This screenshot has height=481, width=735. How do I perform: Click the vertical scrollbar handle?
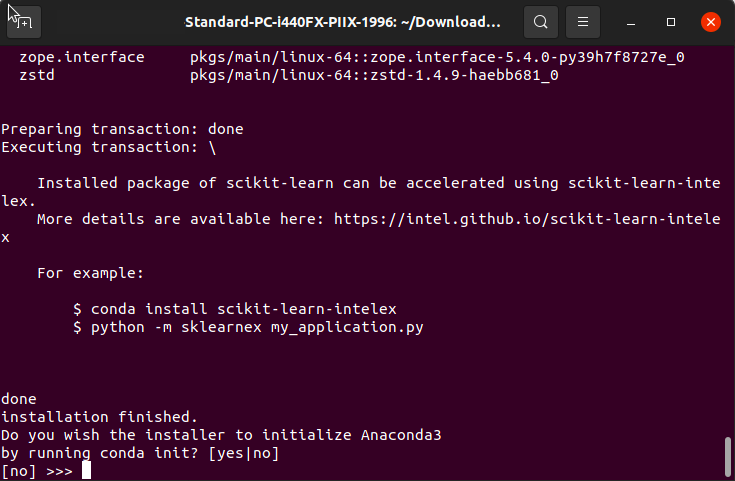click(x=728, y=457)
